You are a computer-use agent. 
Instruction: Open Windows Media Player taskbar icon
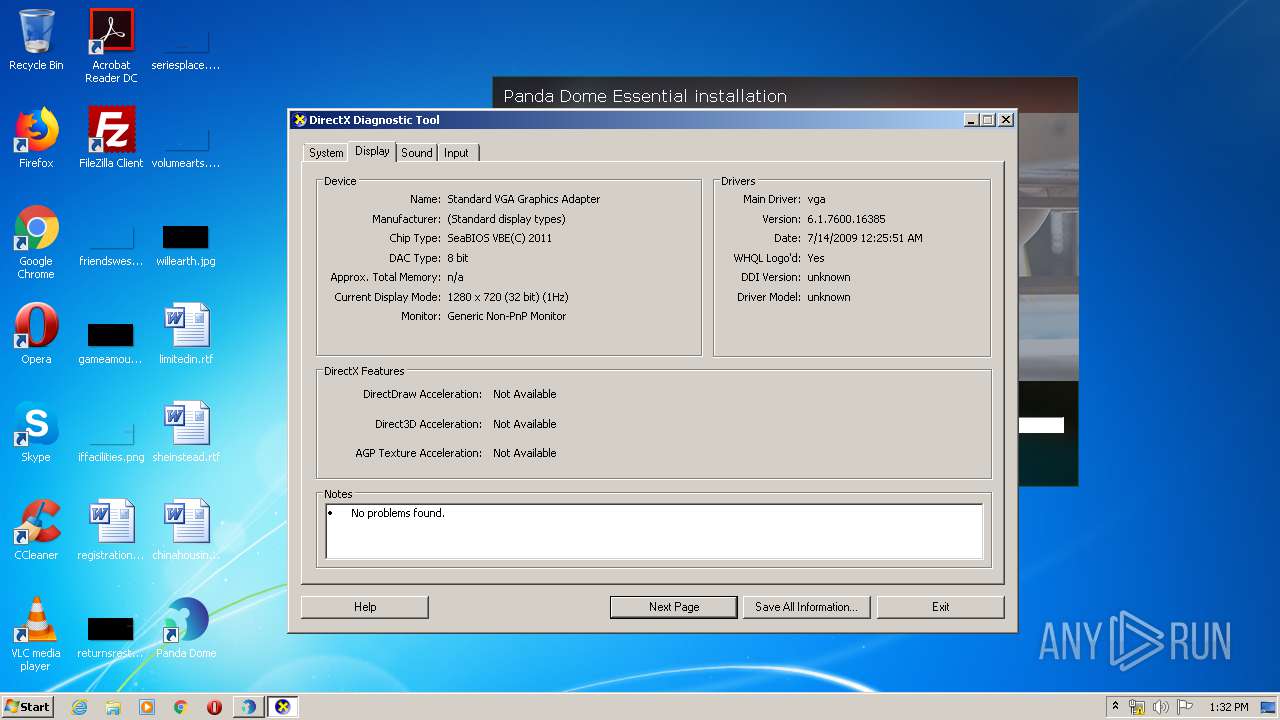[147, 707]
